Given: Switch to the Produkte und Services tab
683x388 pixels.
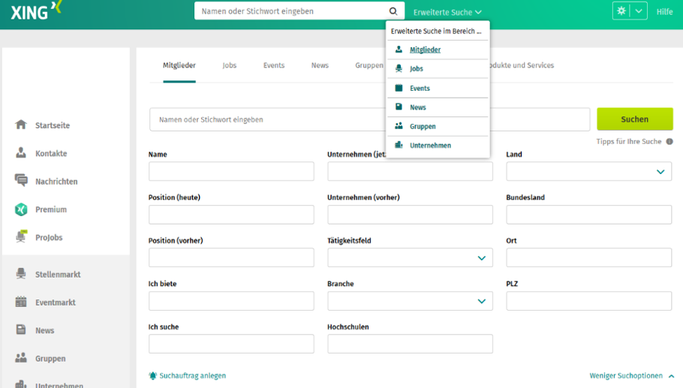Looking at the screenshot, I should coord(521,65).
